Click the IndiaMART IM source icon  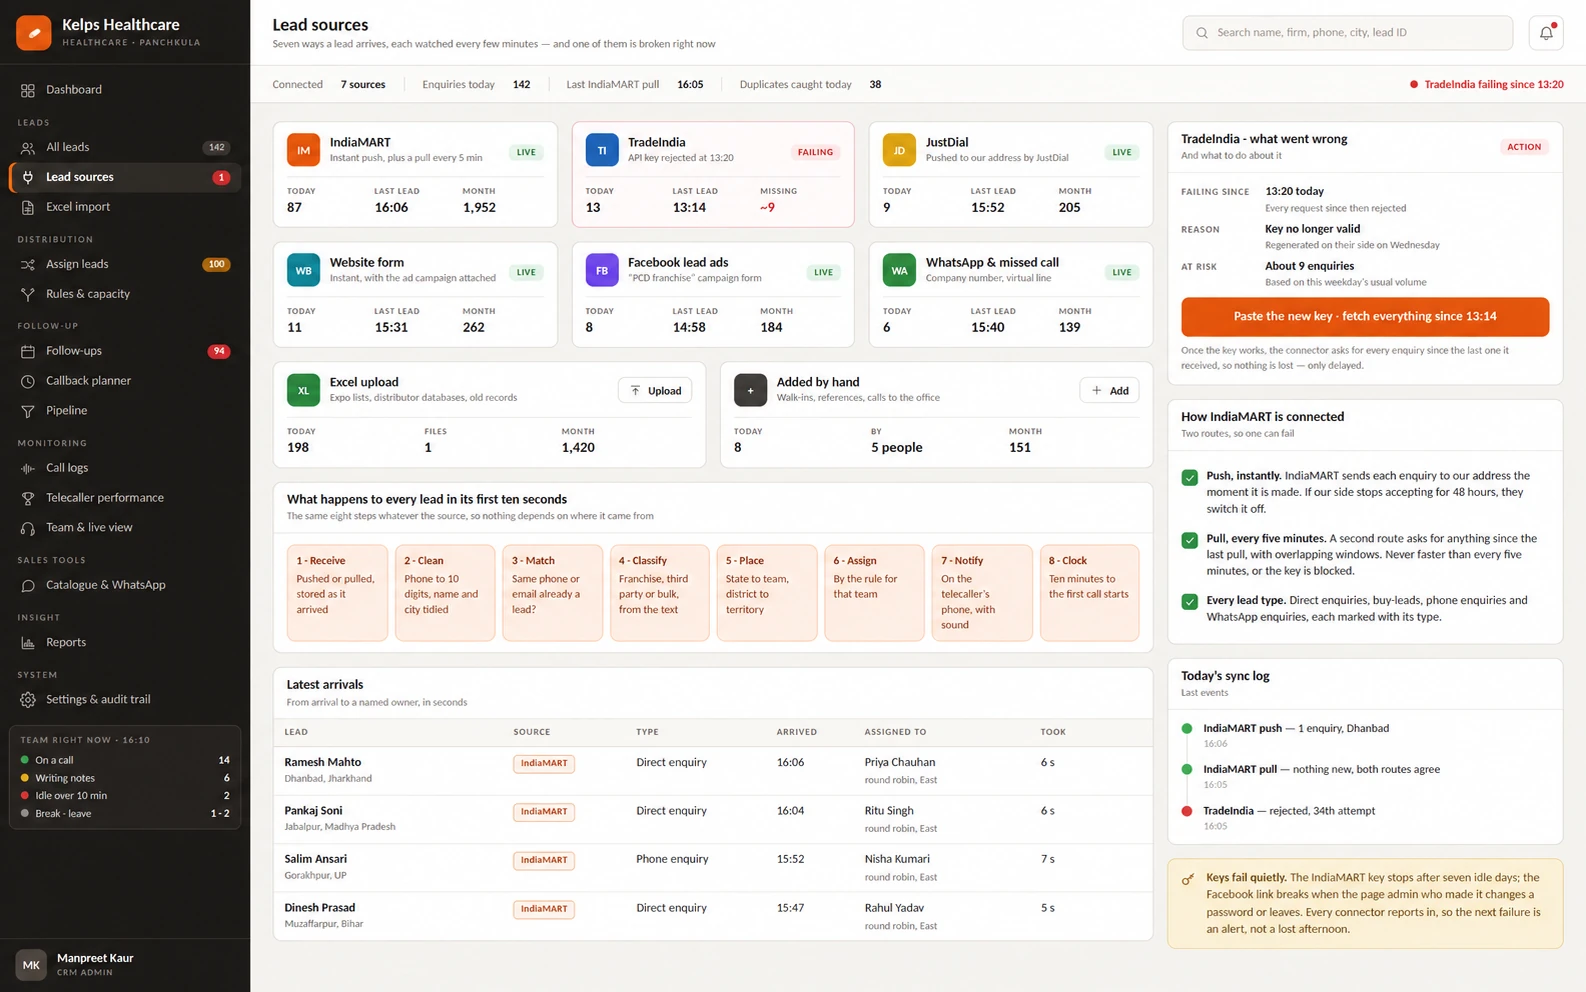pos(303,150)
